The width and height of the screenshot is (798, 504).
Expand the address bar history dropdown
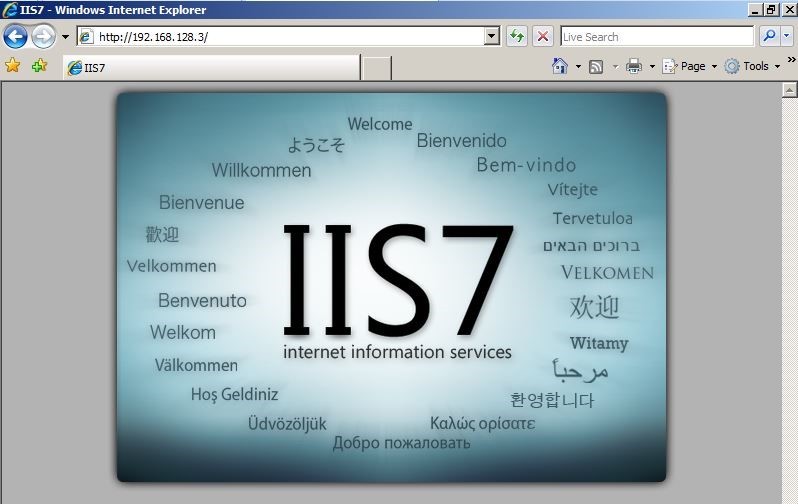492,36
